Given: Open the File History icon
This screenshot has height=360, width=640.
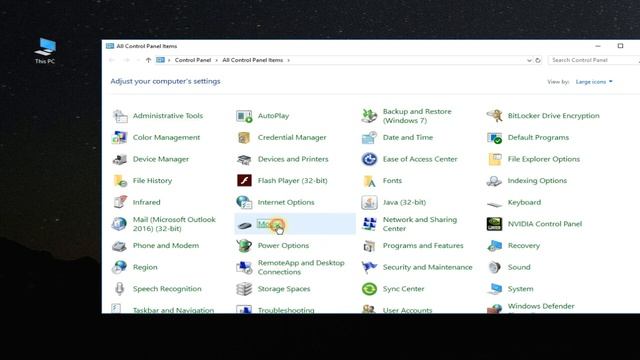Looking at the screenshot, I should [120, 181].
